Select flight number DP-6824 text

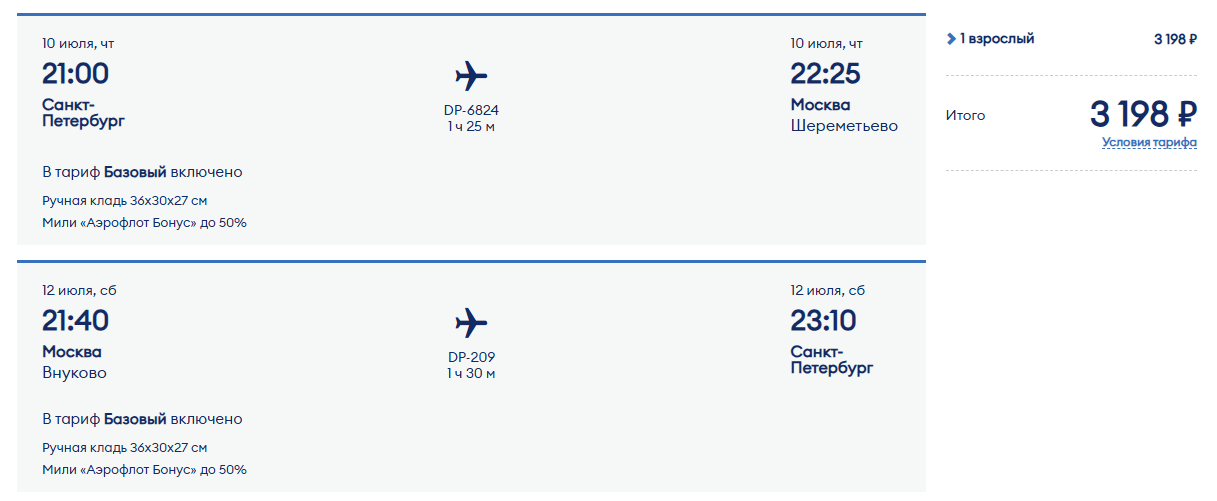coord(471,110)
